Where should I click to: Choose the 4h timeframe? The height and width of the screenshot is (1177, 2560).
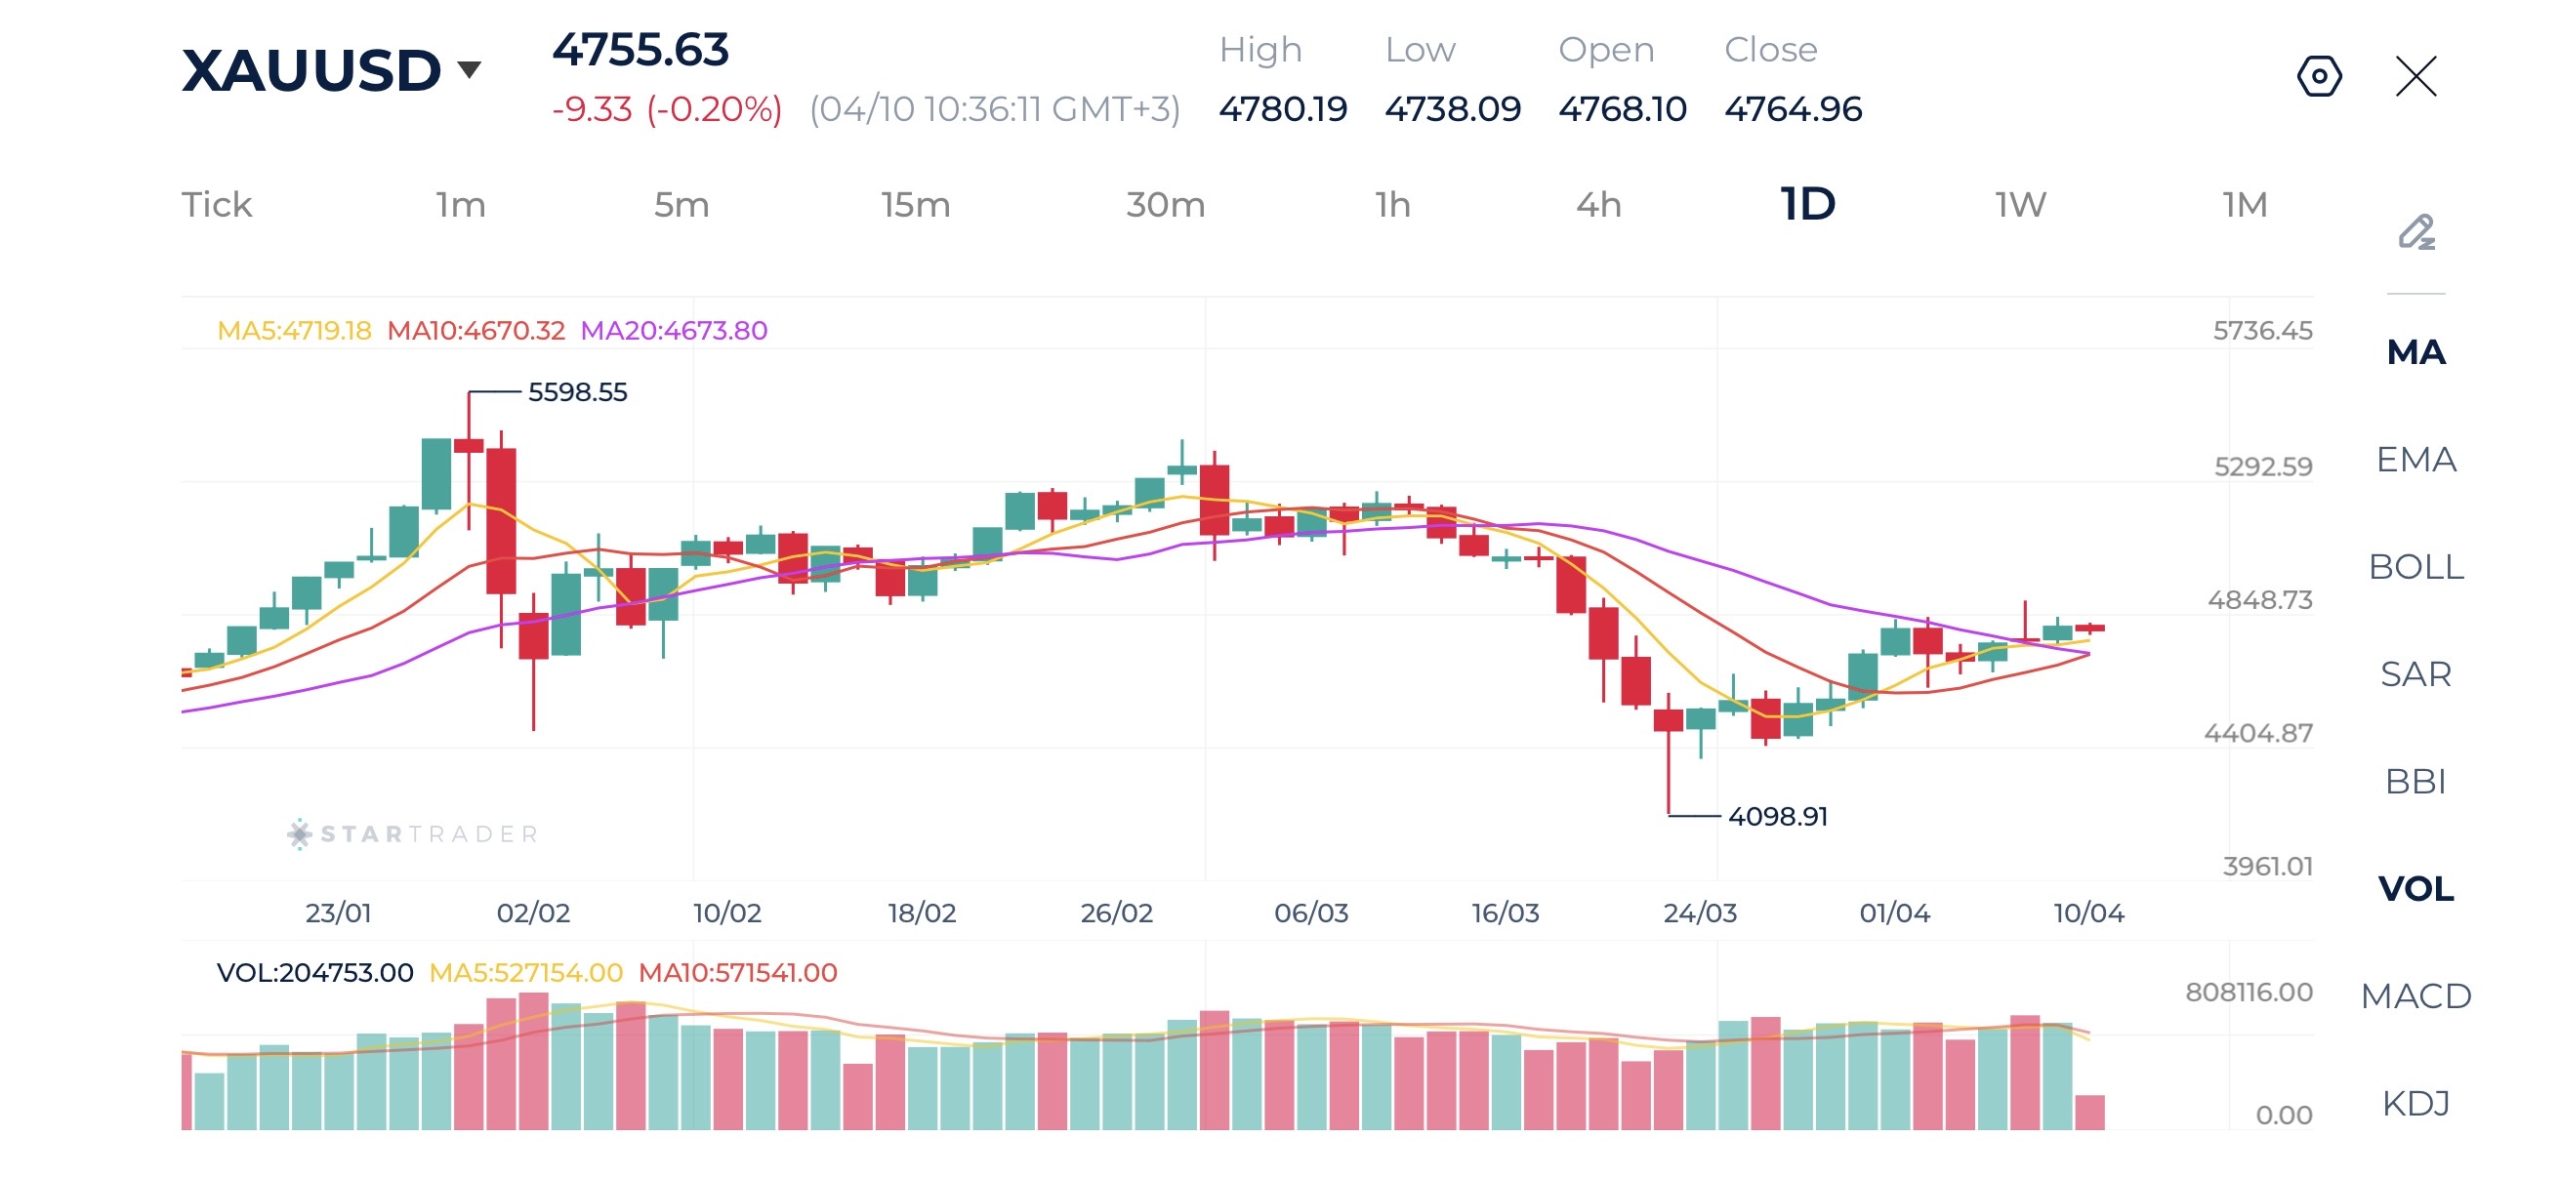pos(1598,205)
